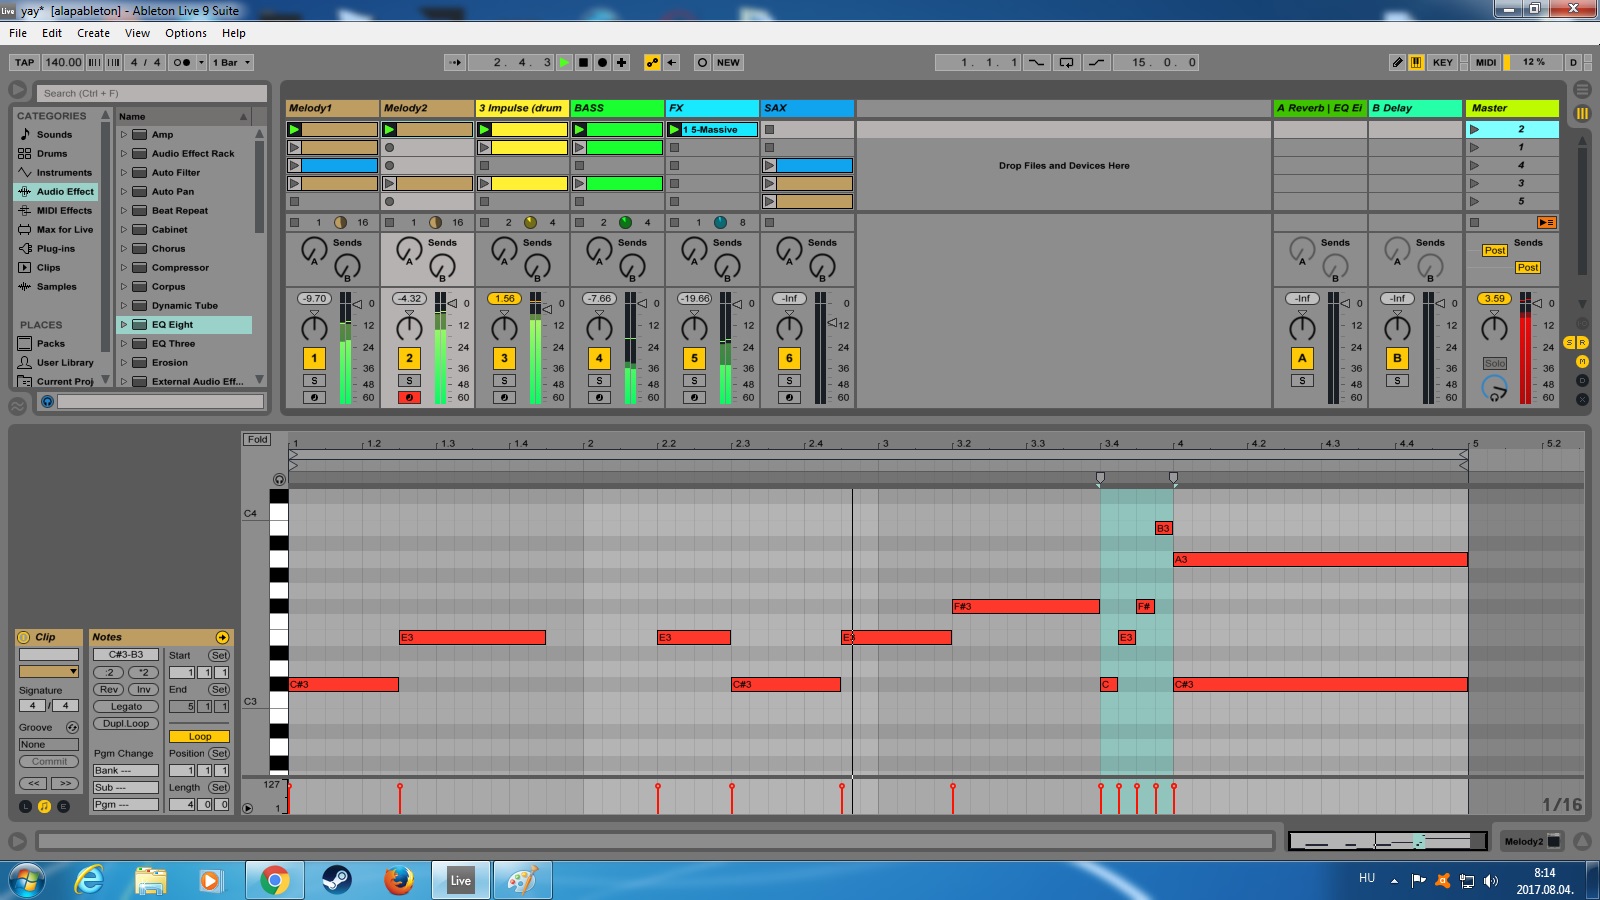Open the File menu
This screenshot has width=1600, height=900.
tap(18, 33)
